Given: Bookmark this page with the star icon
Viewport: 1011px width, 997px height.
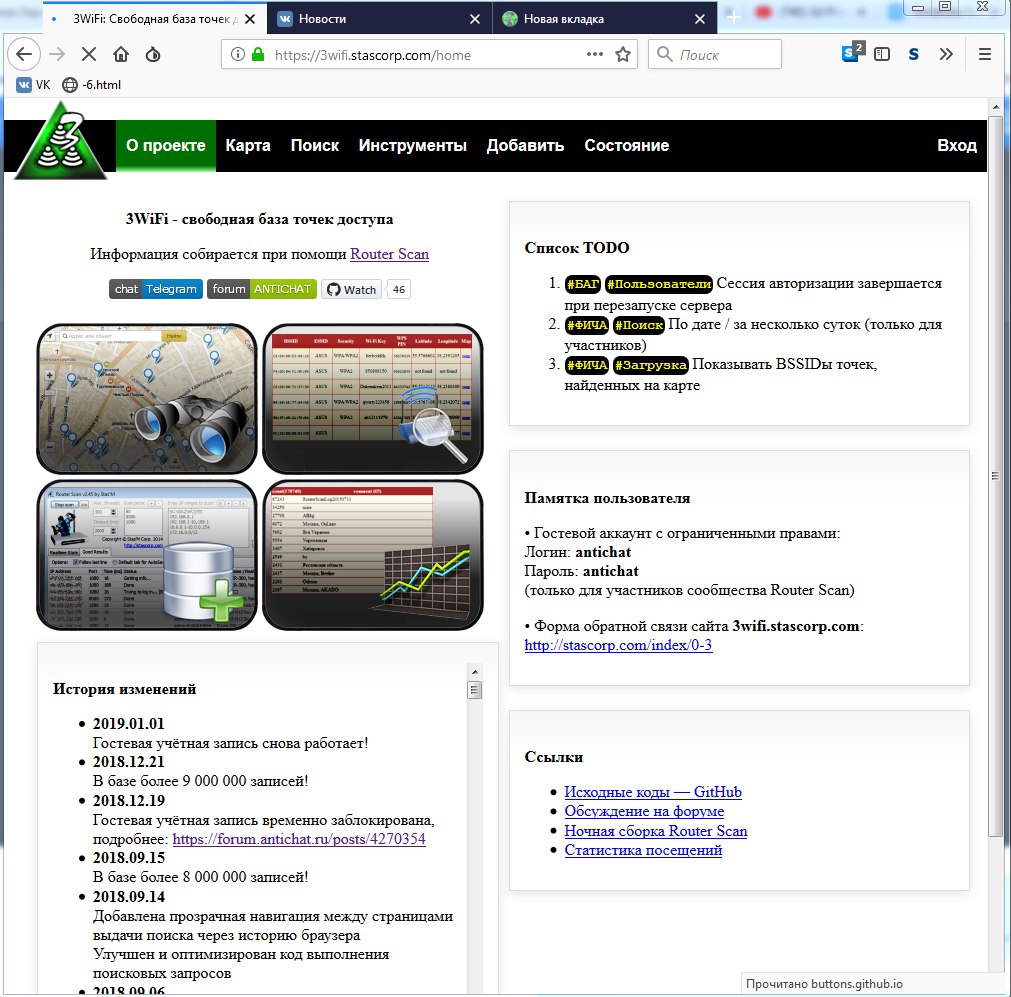Looking at the screenshot, I should (623, 54).
